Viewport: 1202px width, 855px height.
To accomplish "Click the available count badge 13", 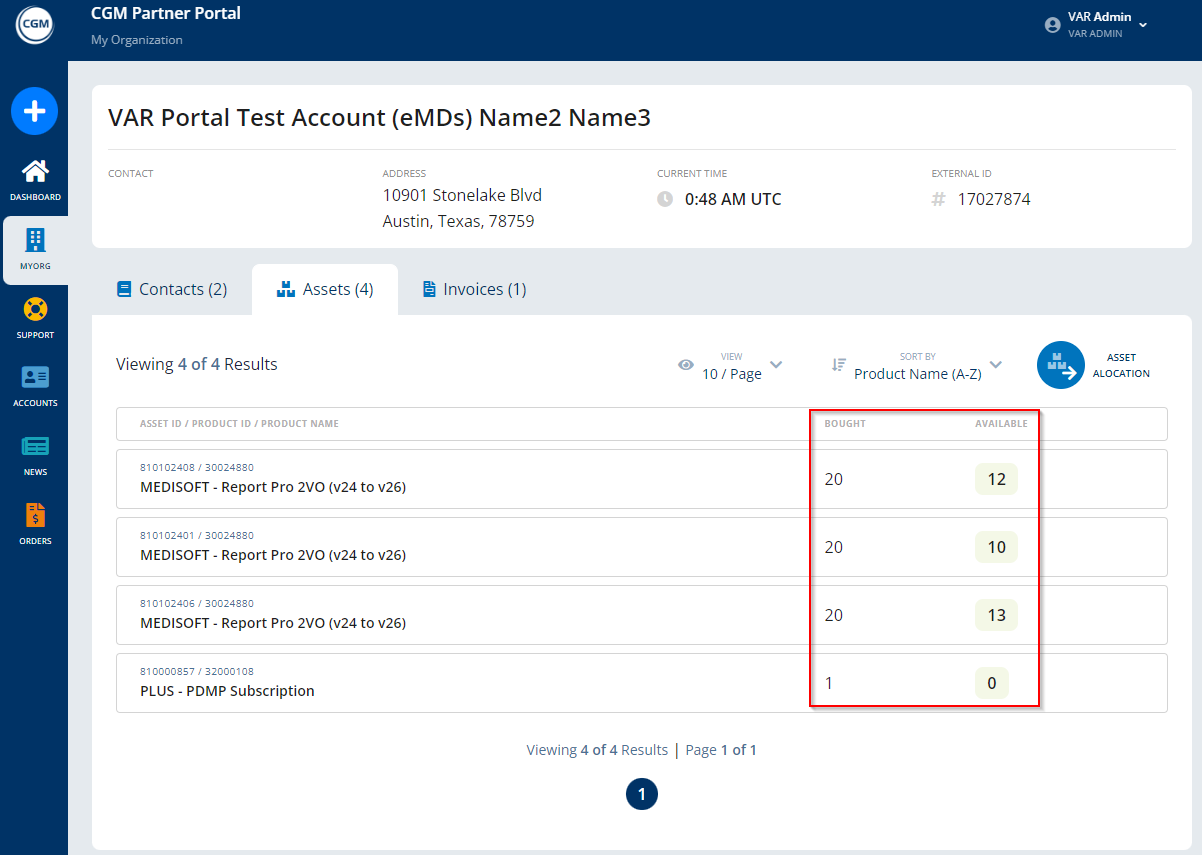I will click(x=996, y=615).
